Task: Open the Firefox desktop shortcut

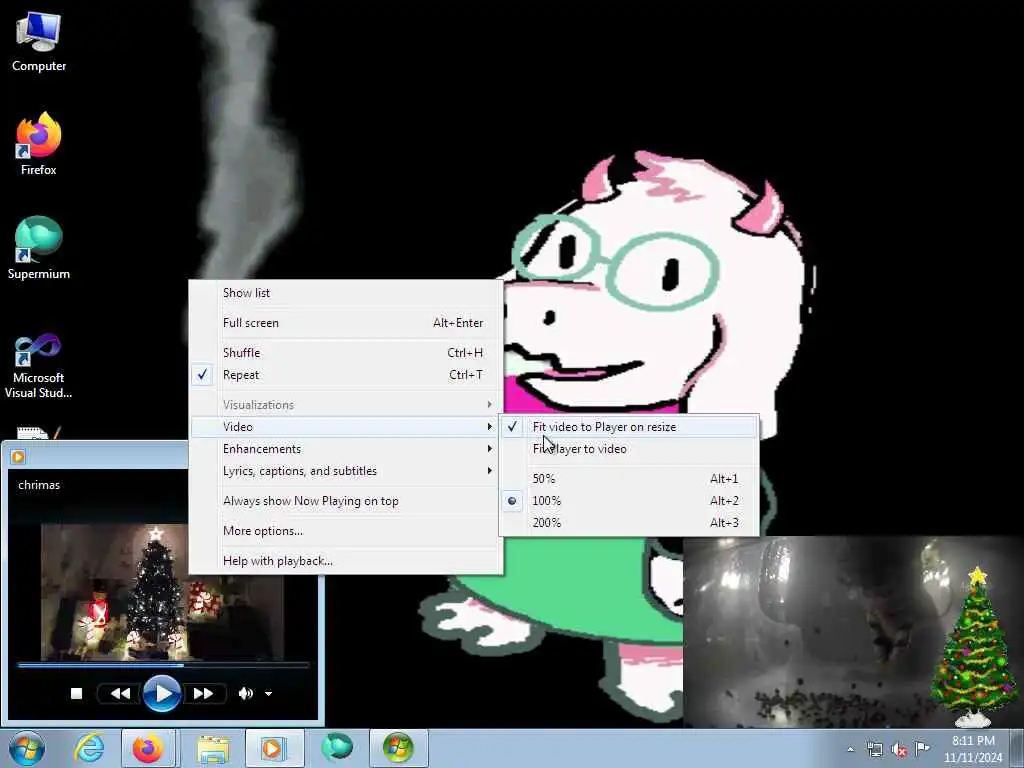Action: click(x=39, y=143)
